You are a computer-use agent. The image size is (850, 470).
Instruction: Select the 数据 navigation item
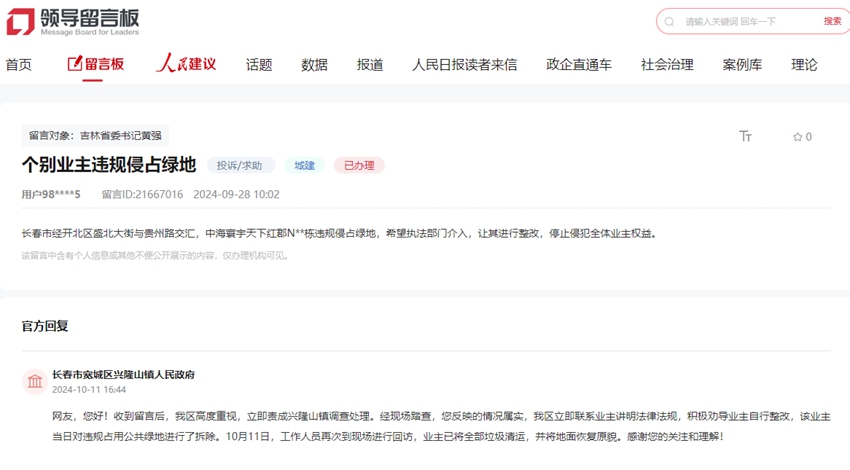pos(314,65)
